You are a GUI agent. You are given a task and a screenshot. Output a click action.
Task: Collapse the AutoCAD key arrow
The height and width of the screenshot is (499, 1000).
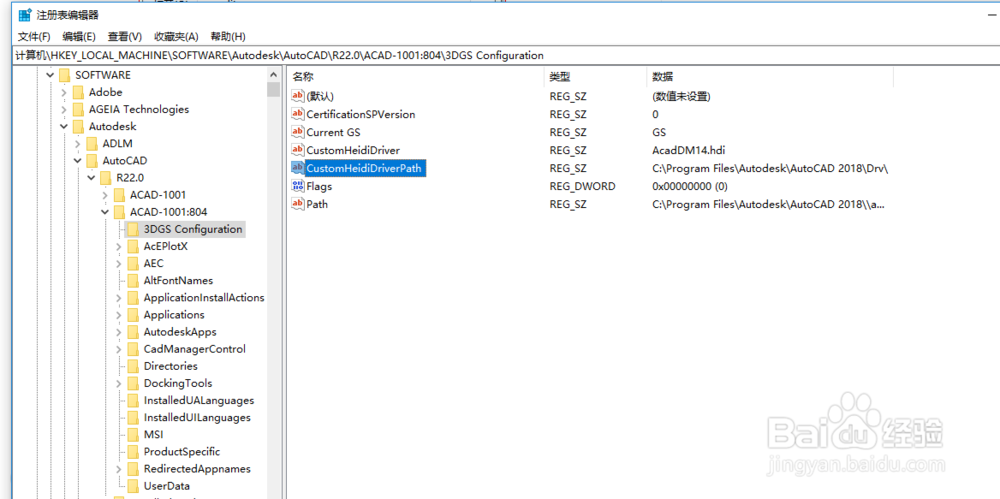coord(77,161)
